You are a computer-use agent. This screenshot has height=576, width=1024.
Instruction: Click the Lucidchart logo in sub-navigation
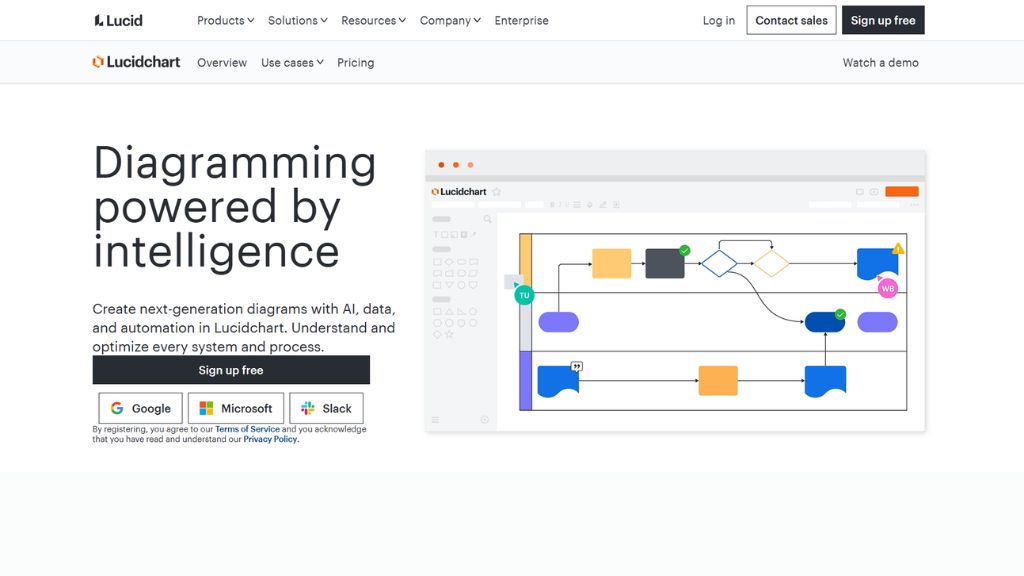pos(136,62)
